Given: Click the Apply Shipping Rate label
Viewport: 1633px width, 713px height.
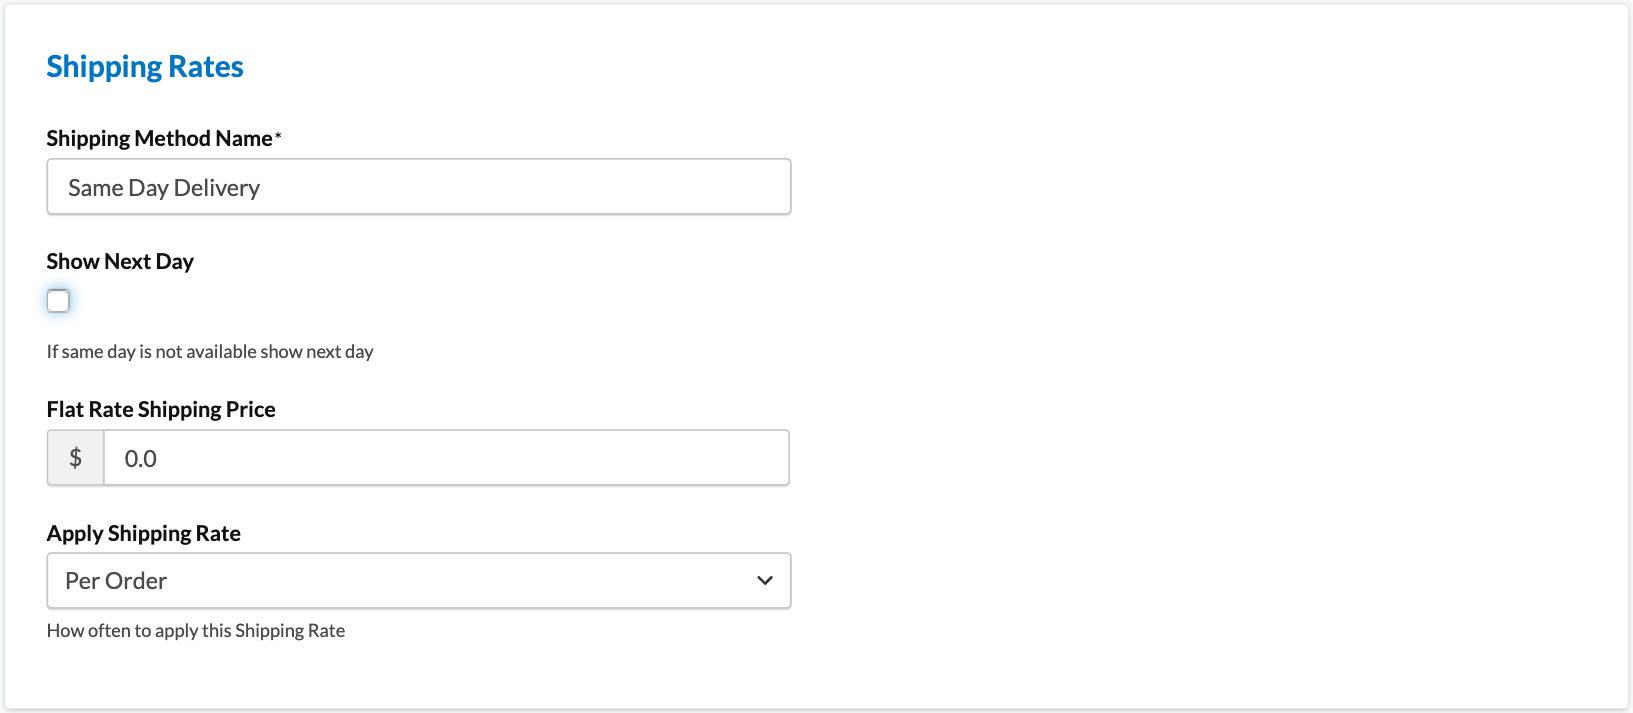Looking at the screenshot, I should [144, 534].
